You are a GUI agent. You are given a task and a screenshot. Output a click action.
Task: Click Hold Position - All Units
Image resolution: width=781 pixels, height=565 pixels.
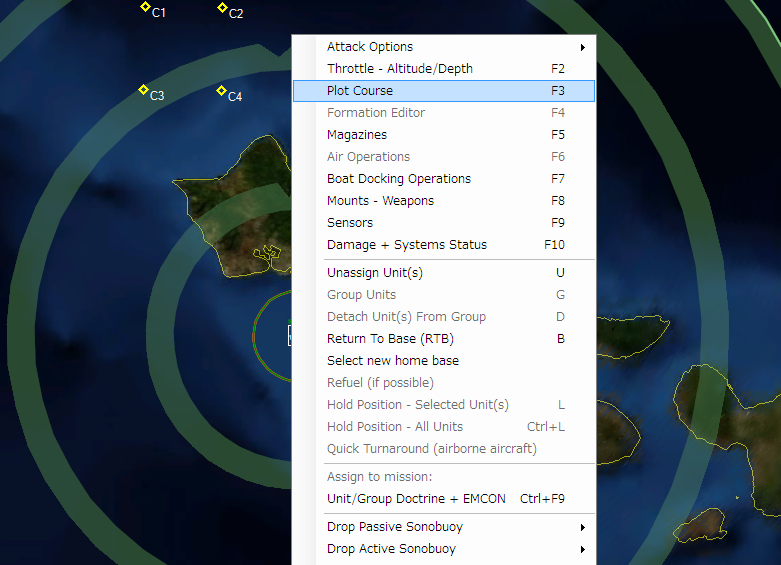[x=444, y=426]
